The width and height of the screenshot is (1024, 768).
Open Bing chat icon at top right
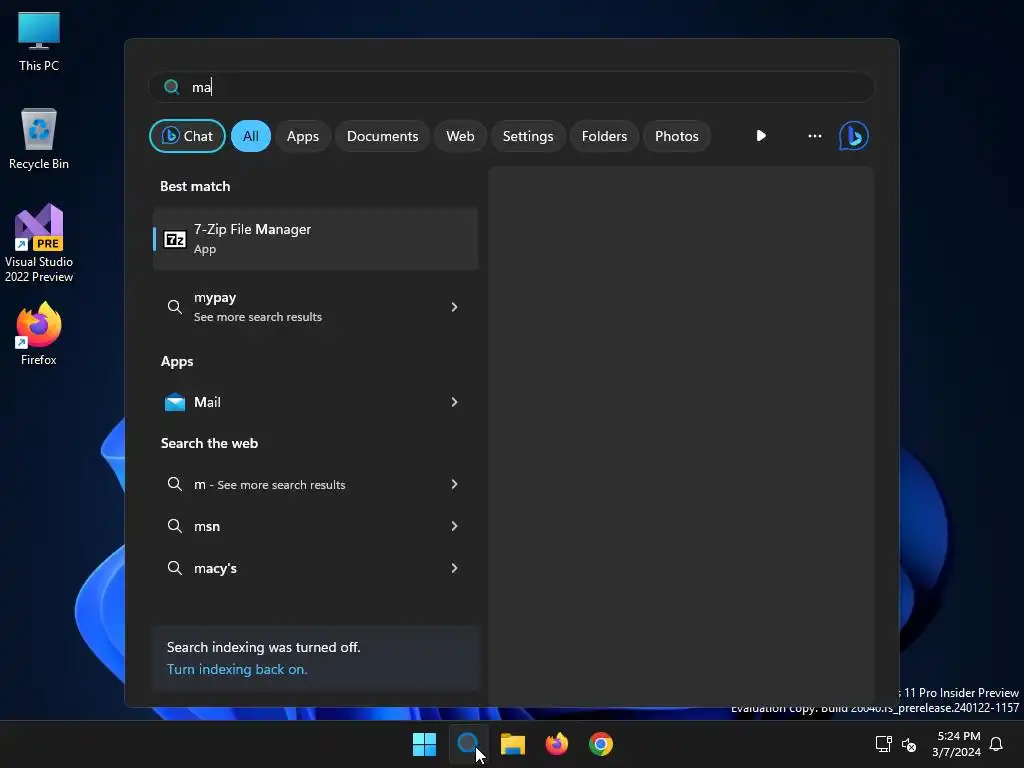pos(853,136)
